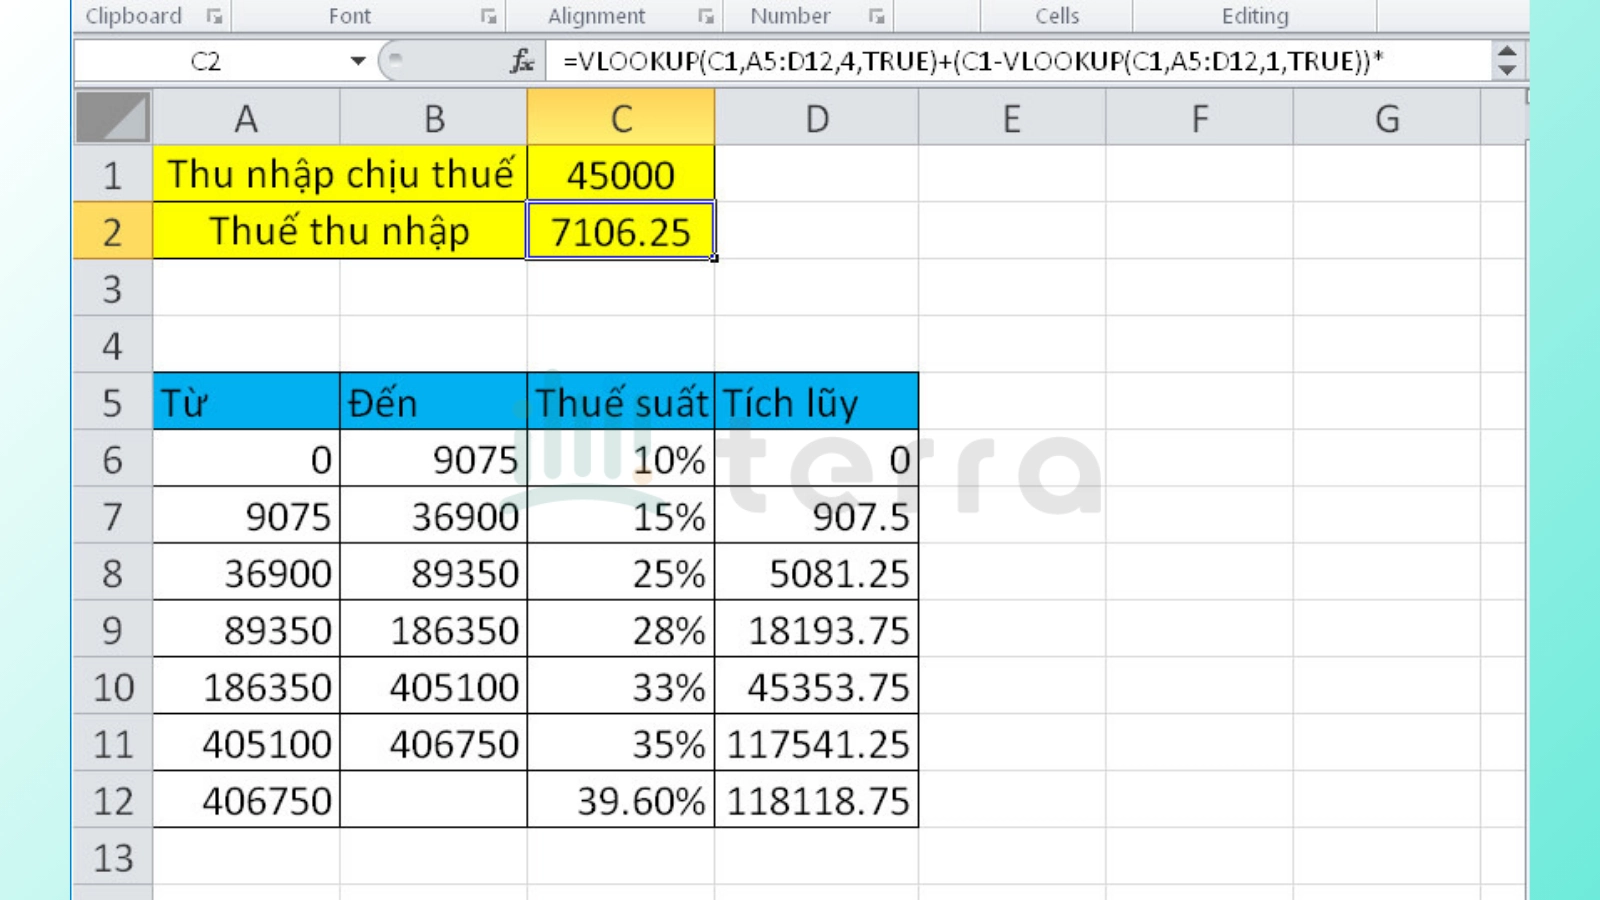The image size is (1600, 900).
Task: Select column F header
Action: [x=1199, y=118]
